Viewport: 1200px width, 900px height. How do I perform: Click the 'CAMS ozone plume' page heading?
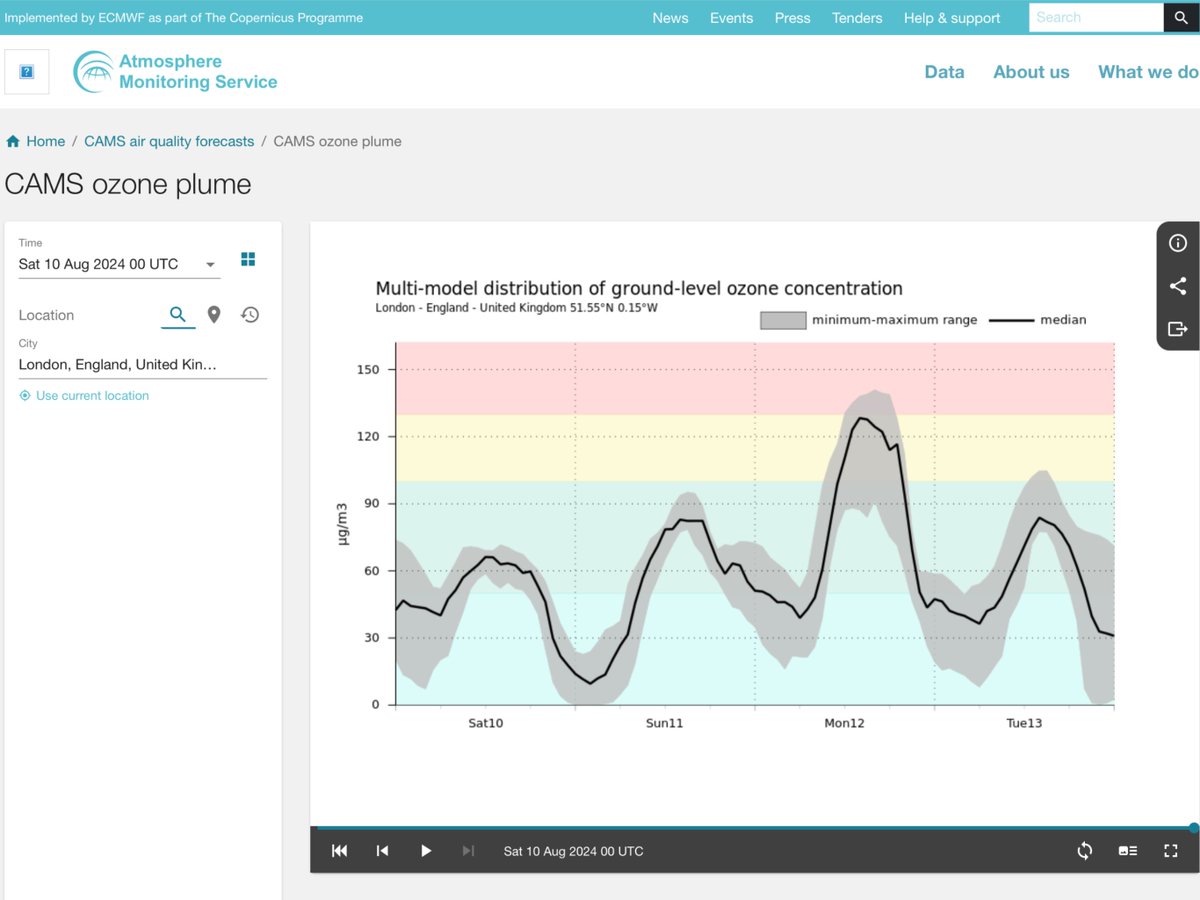(128, 184)
